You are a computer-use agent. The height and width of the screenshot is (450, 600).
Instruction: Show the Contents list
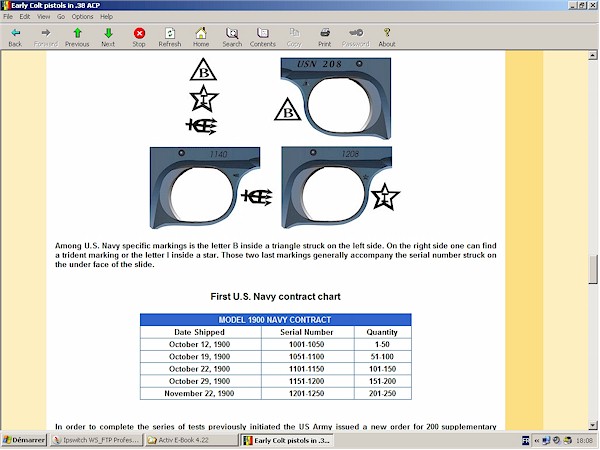tap(263, 37)
